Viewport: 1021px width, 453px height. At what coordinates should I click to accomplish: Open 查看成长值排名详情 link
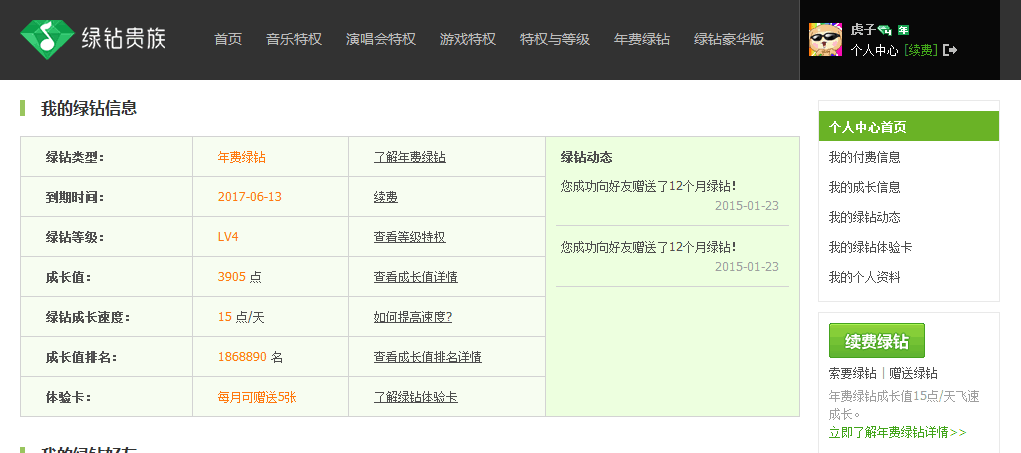(x=428, y=357)
